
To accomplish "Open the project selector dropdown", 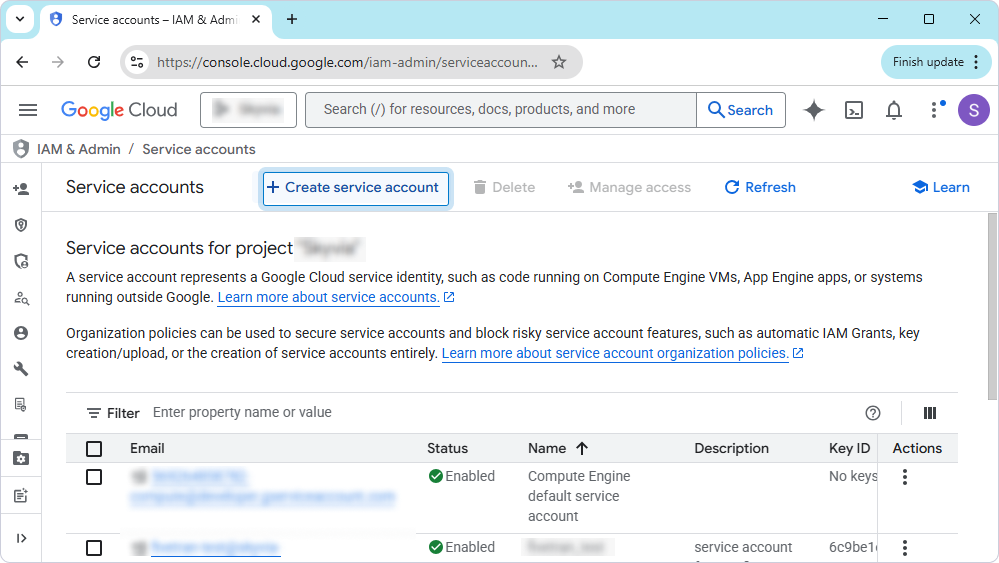I will tap(248, 110).
